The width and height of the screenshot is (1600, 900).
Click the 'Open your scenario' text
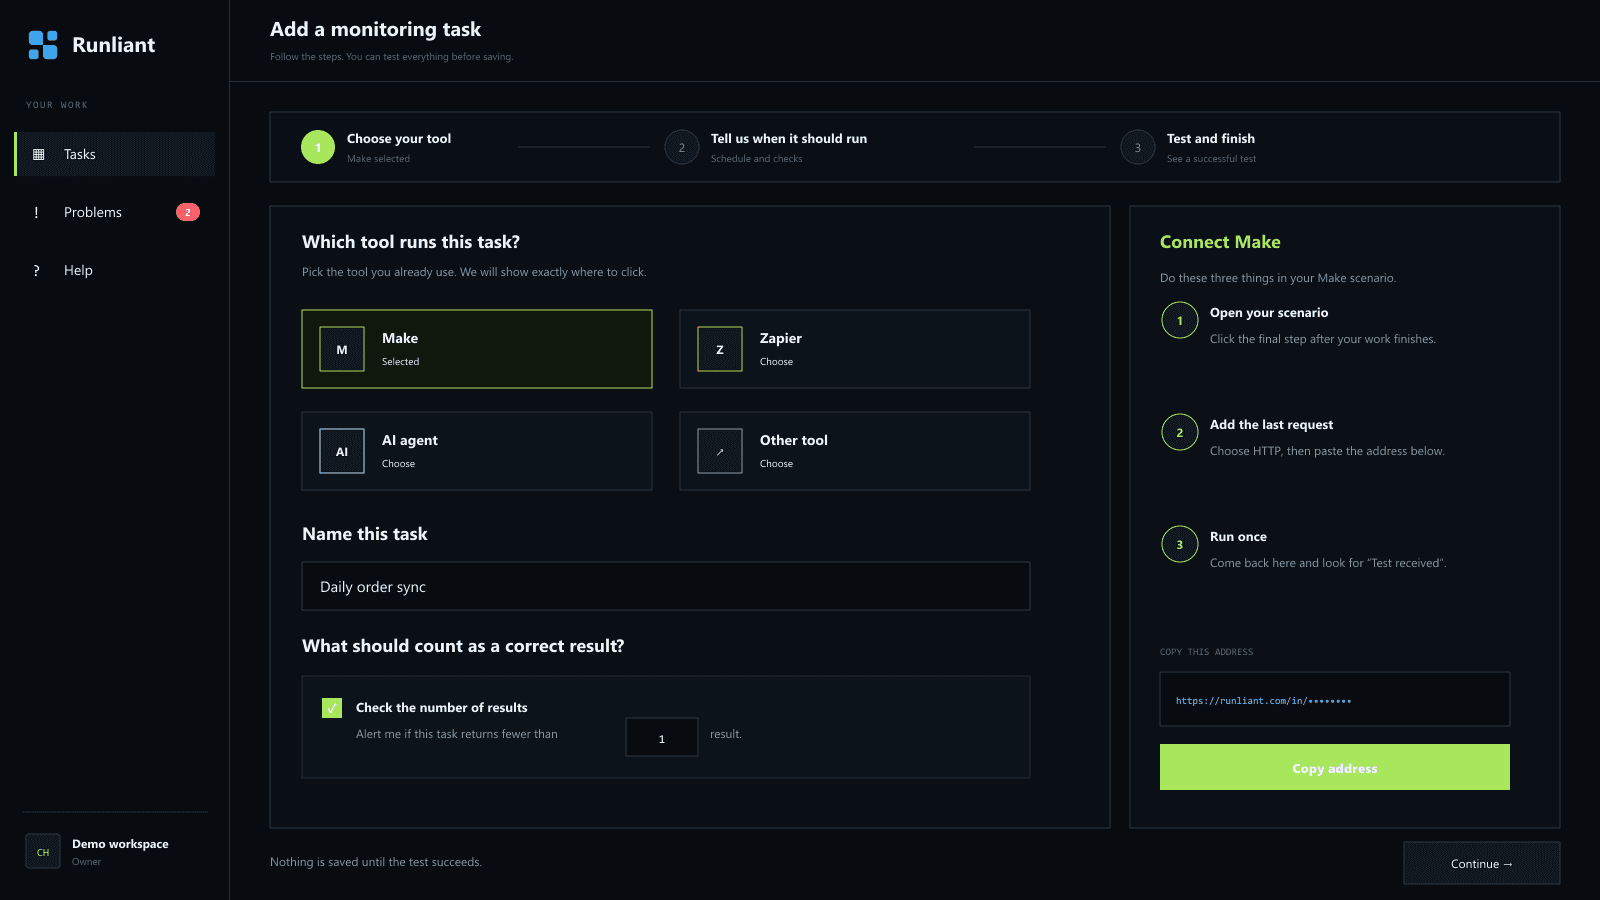point(1269,313)
